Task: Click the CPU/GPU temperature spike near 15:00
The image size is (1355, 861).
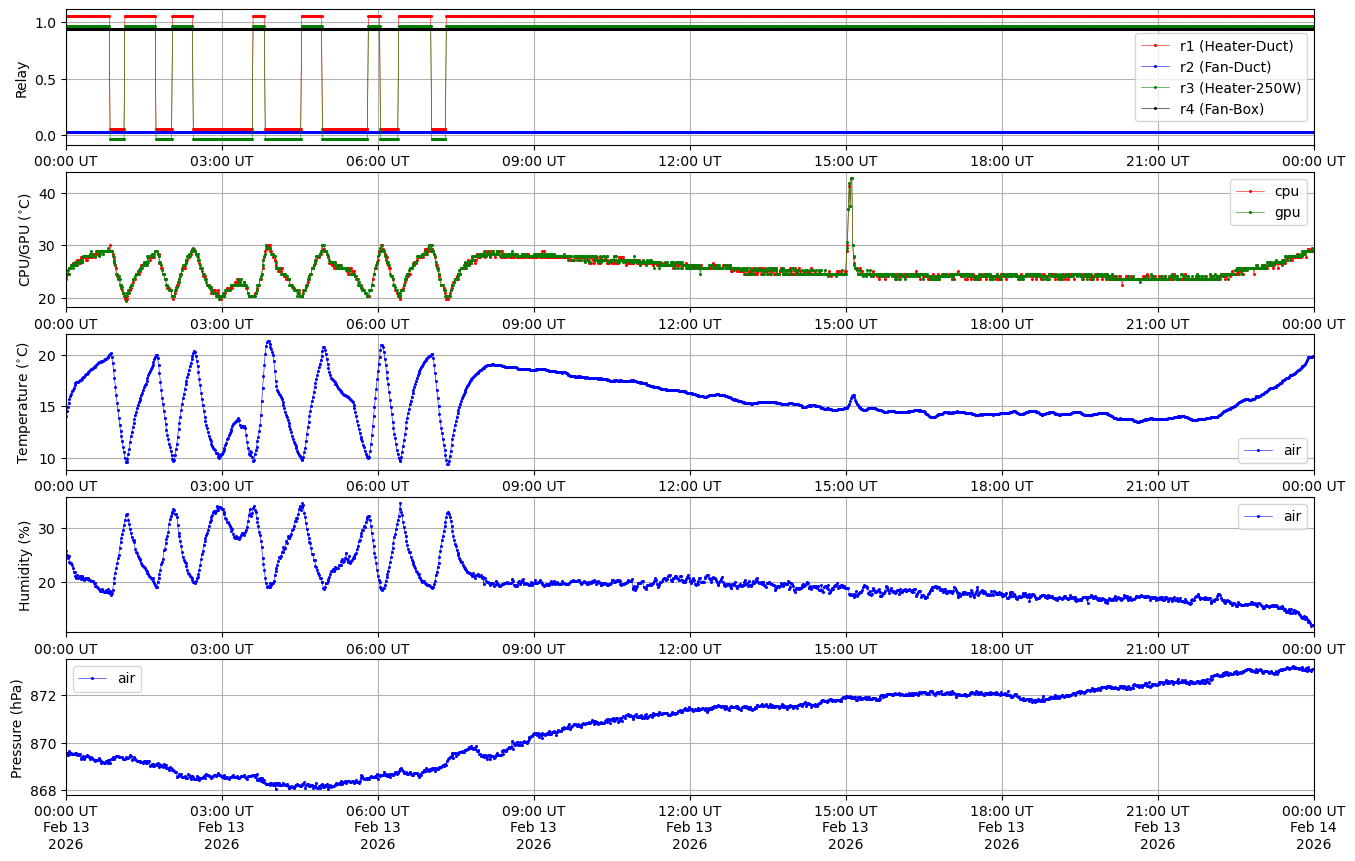Action: point(850,181)
